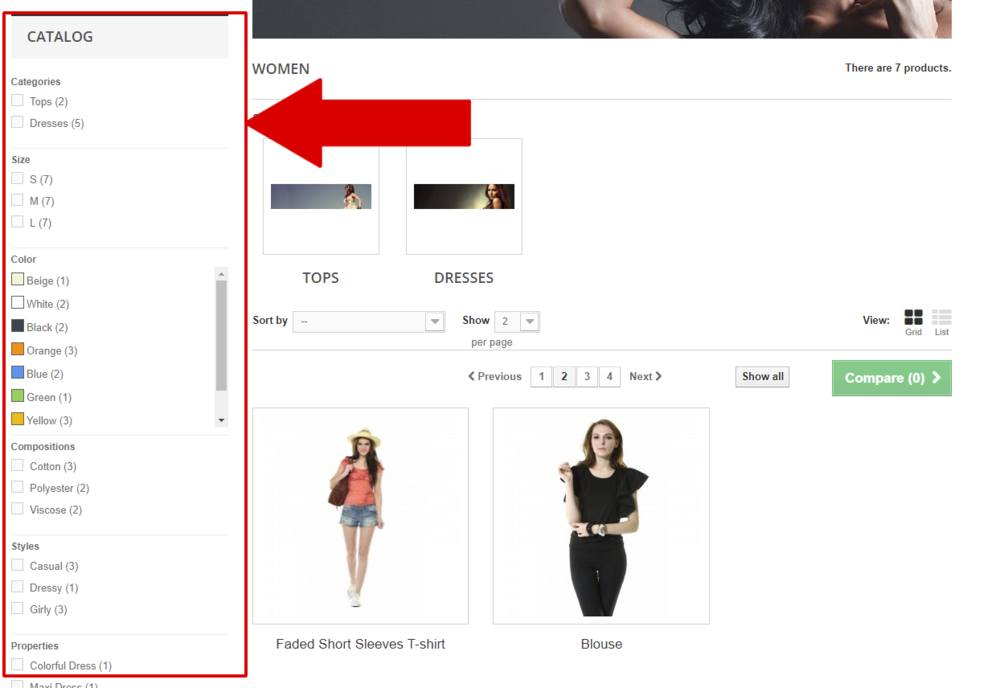Switch to Grid view
The width and height of the screenshot is (1000, 688).
pyautogui.click(x=913, y=318)
